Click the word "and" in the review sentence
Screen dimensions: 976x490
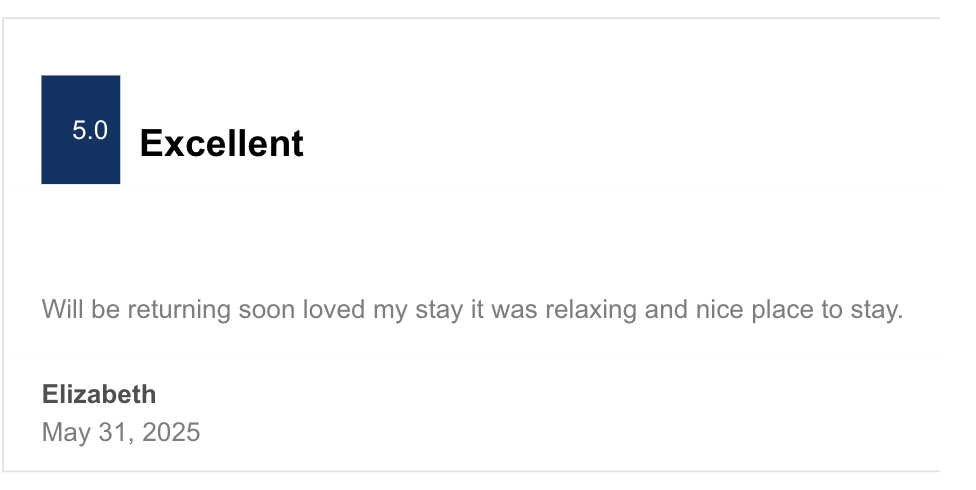coord(666,309)
